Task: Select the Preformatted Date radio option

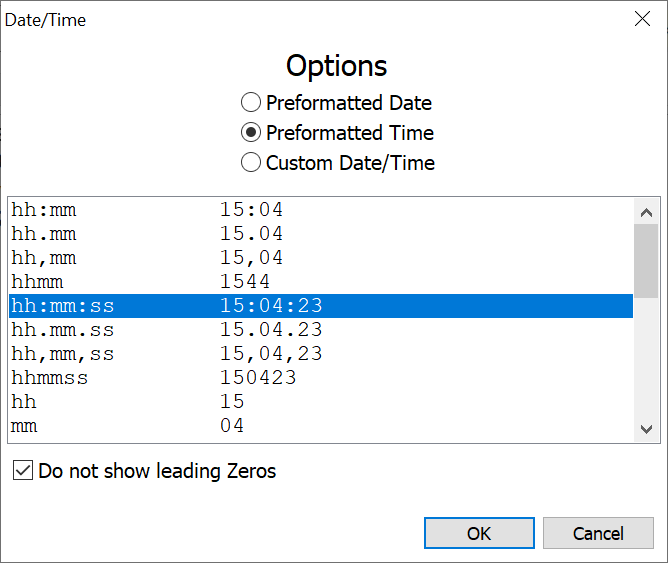Action: [251, 103]
